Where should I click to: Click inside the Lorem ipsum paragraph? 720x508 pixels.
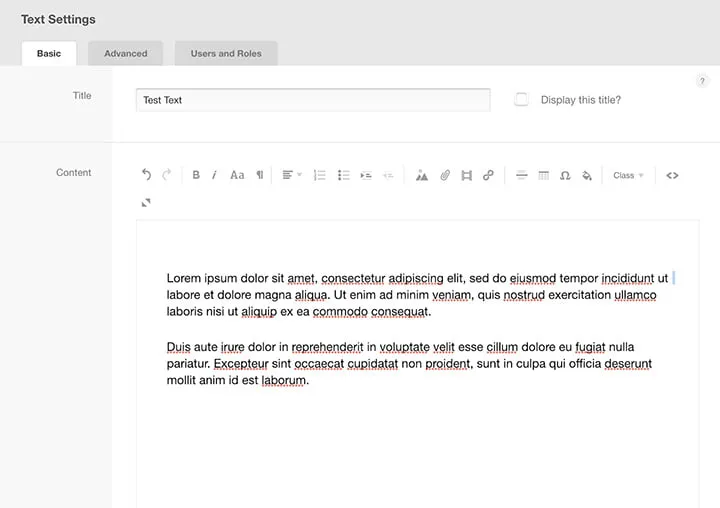click(x=417, y=295)
